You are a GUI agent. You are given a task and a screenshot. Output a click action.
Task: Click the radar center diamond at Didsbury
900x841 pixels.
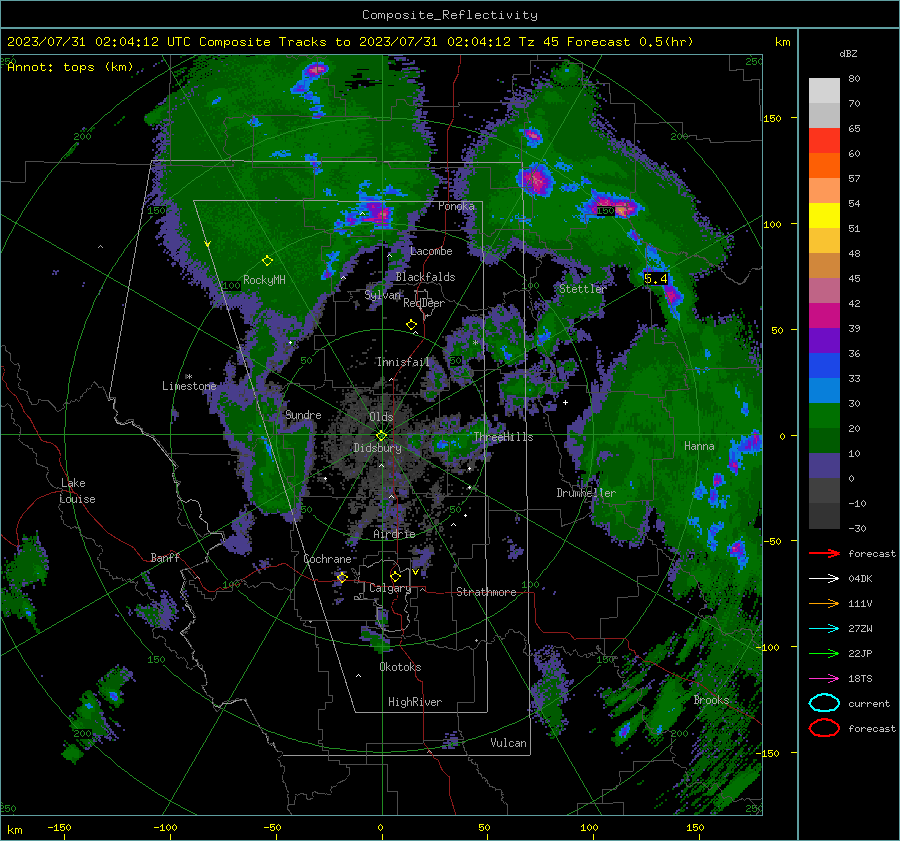[x=381, y=435]
